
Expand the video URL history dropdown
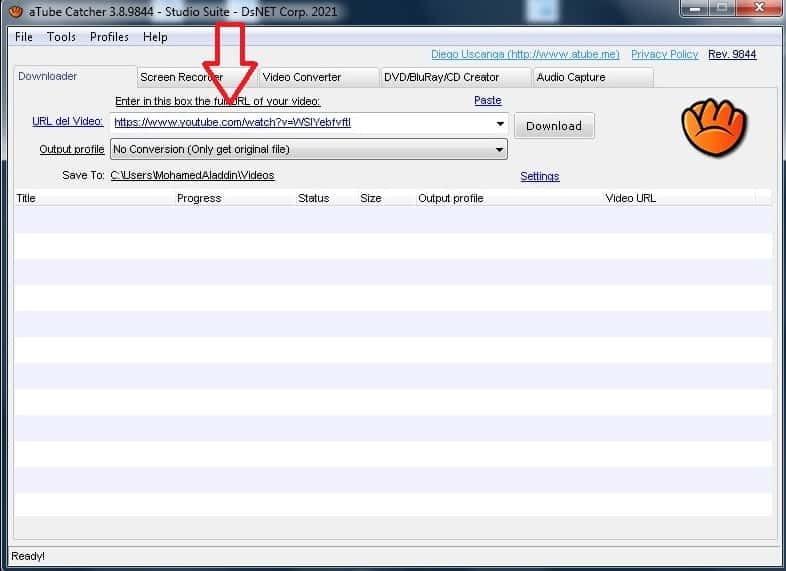(500, 124)
